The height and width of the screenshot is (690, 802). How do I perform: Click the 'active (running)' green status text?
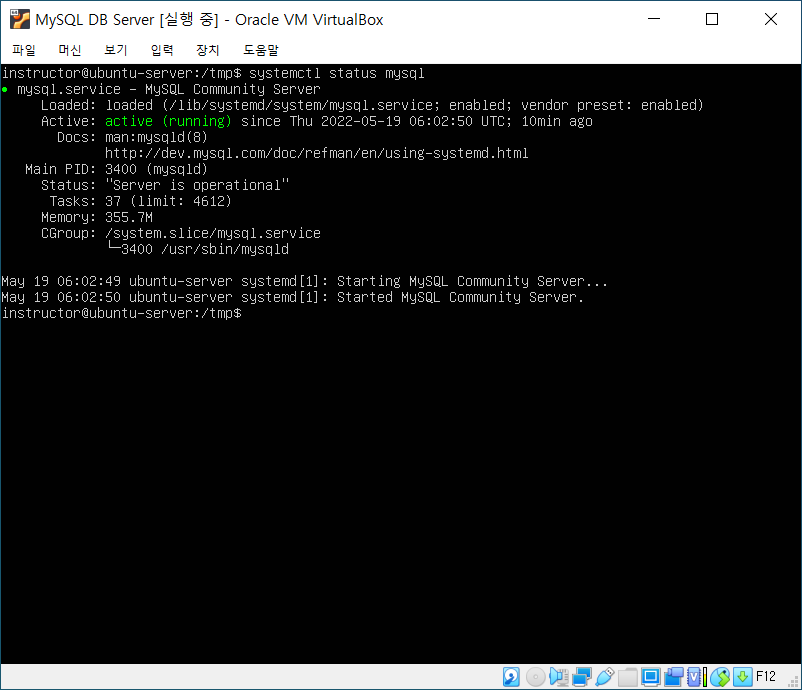[x=168, y=121]
